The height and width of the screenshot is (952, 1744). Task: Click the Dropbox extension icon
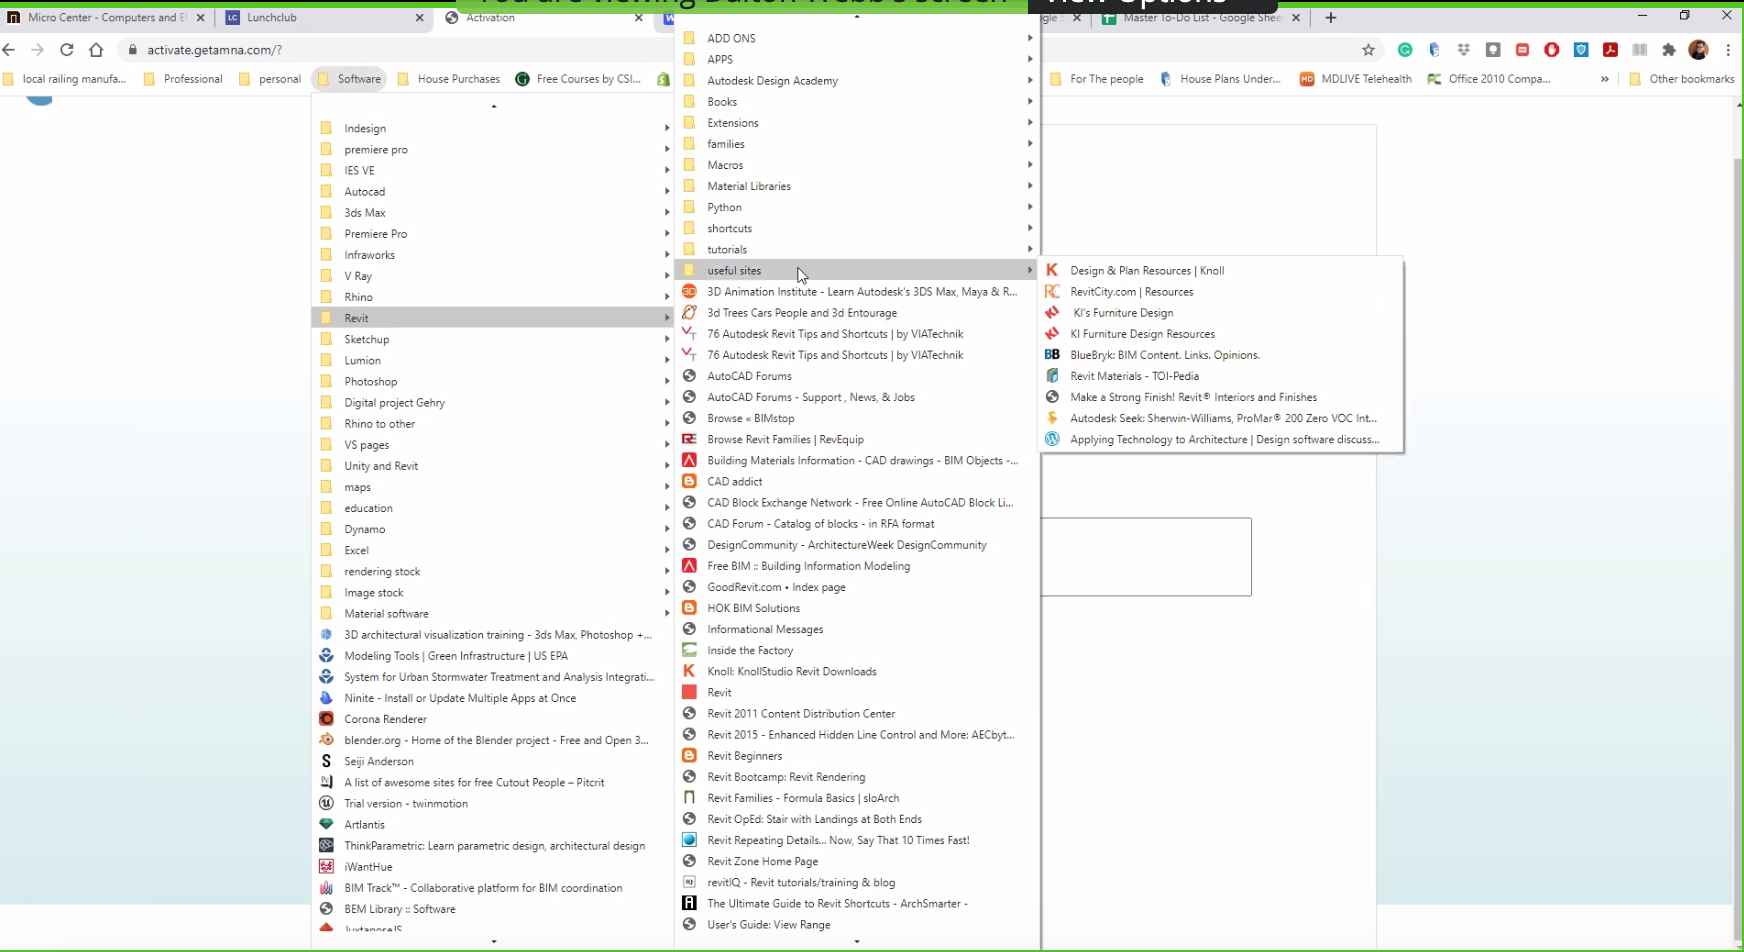tap(1464, 50)
